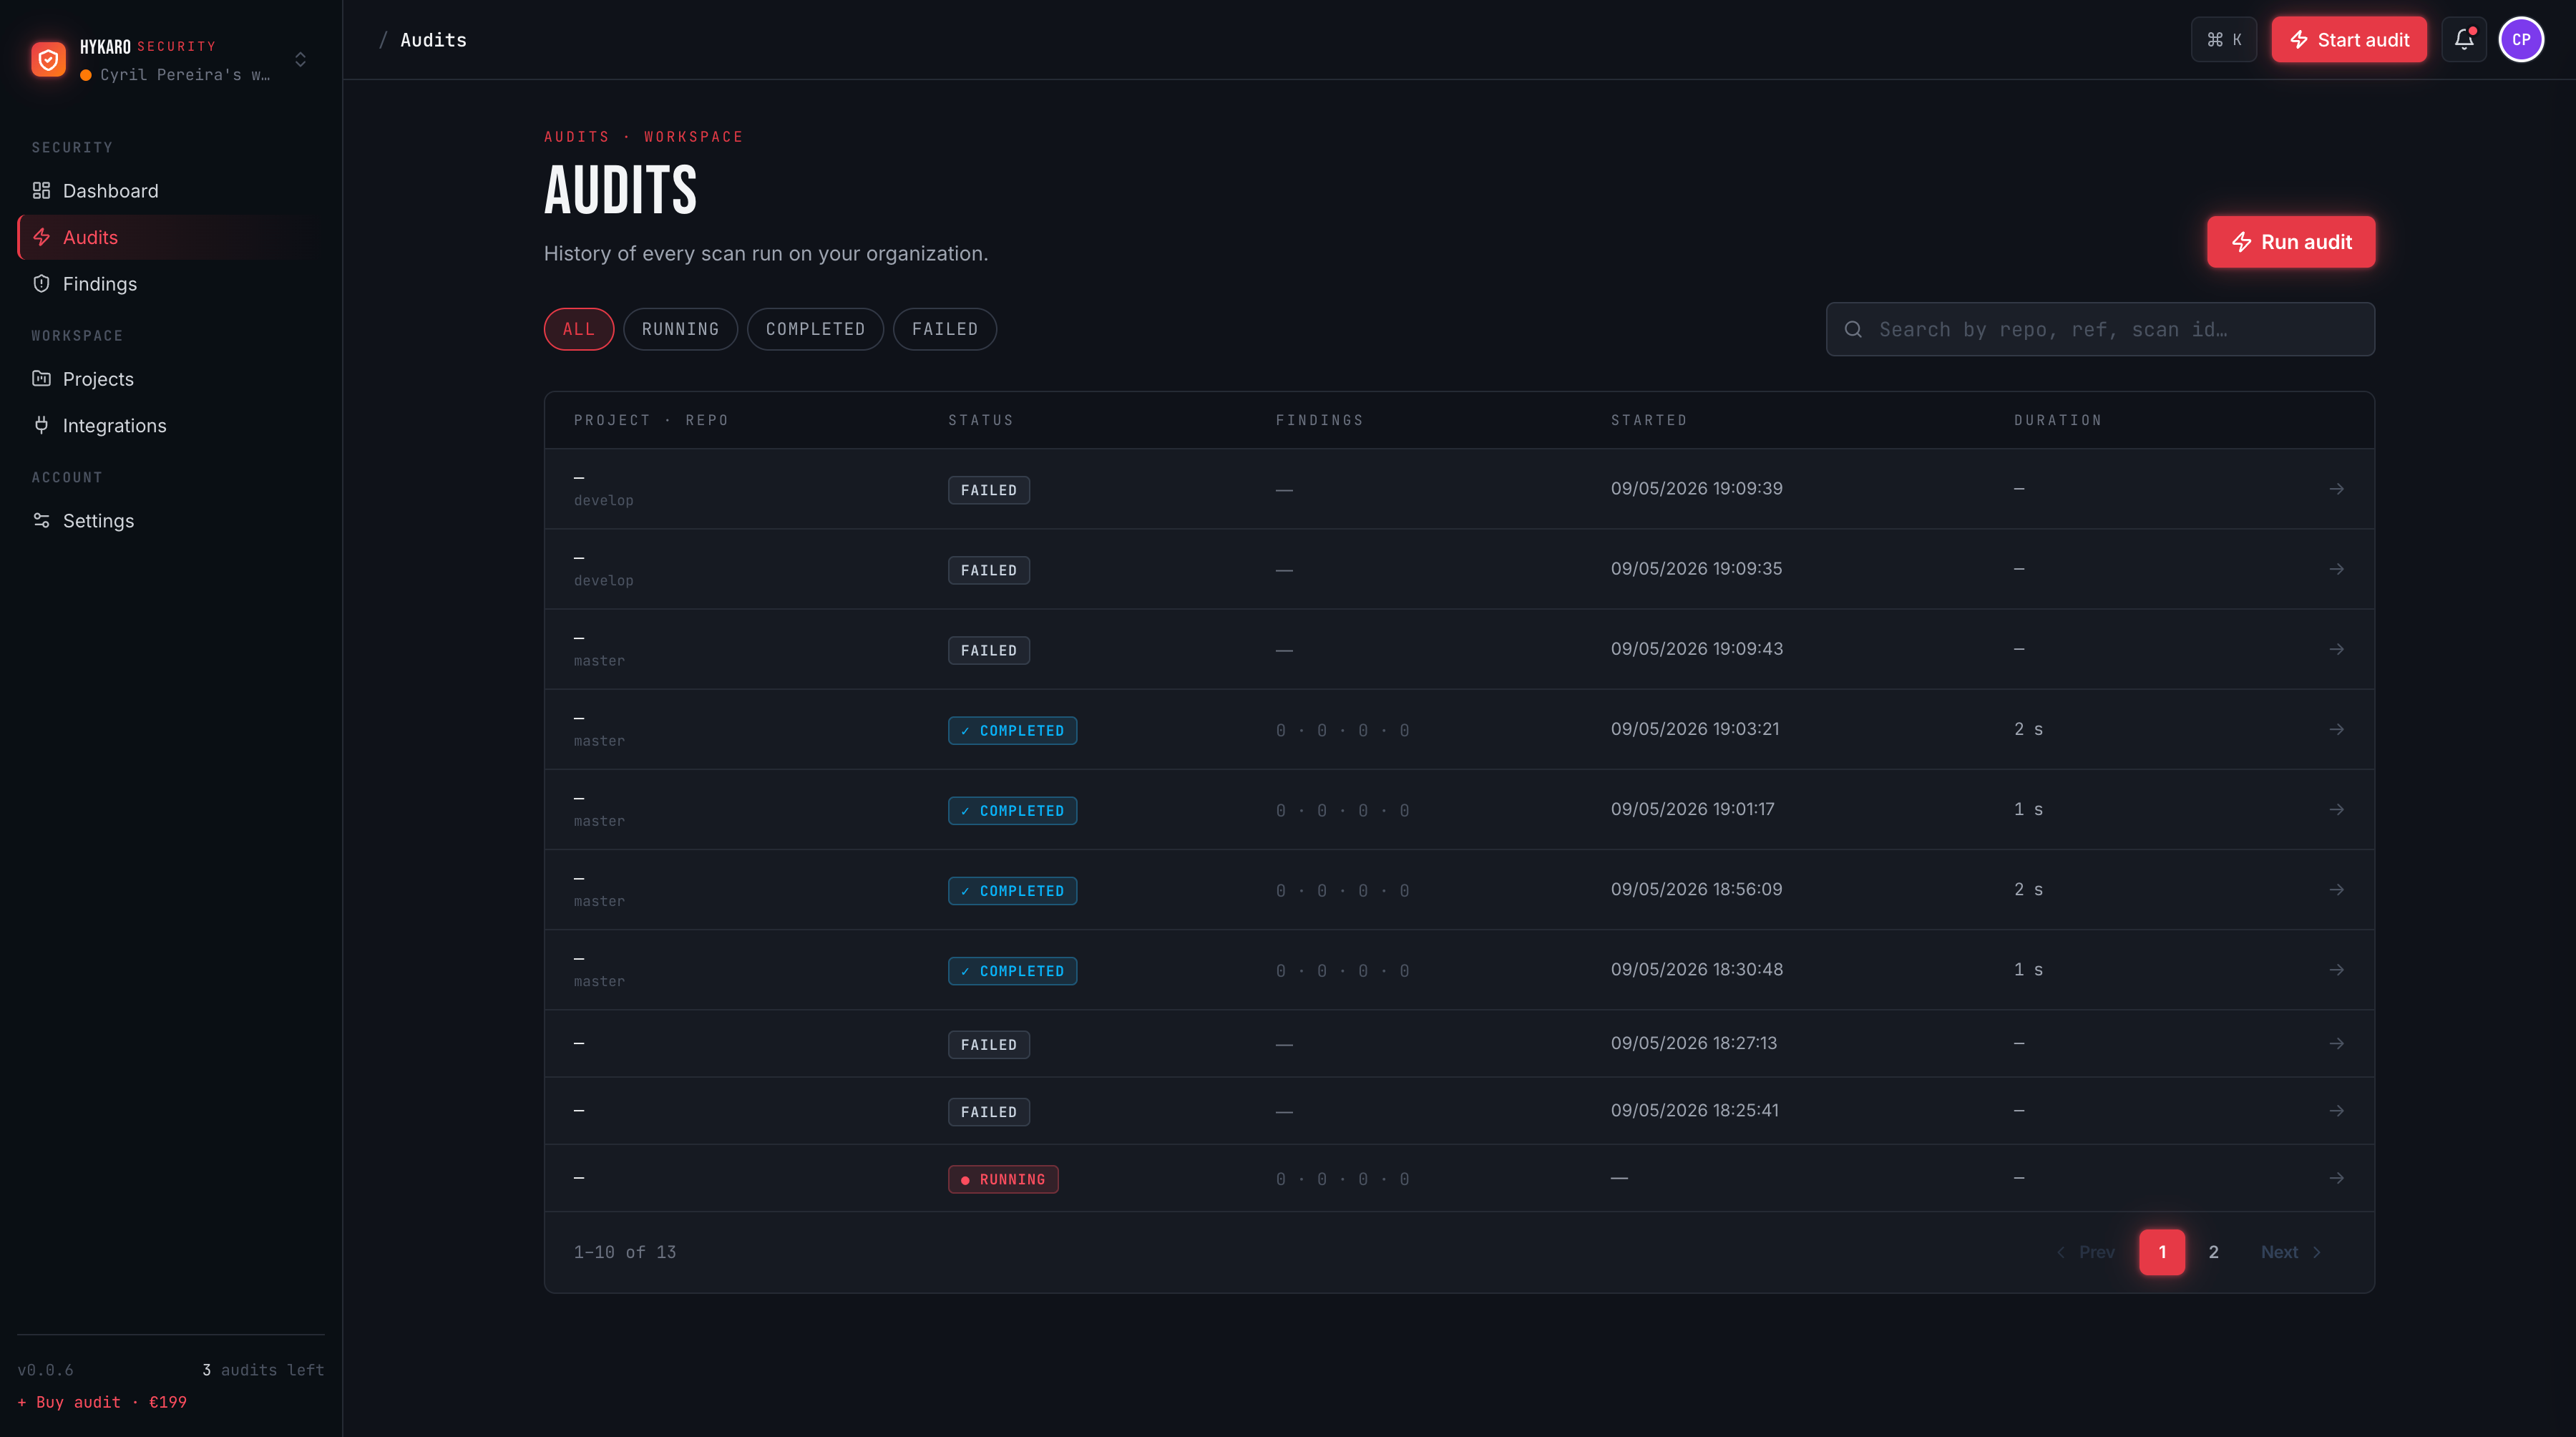Click the 09/05/2026 19:01:17 timestamp
This screenshot has height=1437, width=2576.
pos(1692,809)
